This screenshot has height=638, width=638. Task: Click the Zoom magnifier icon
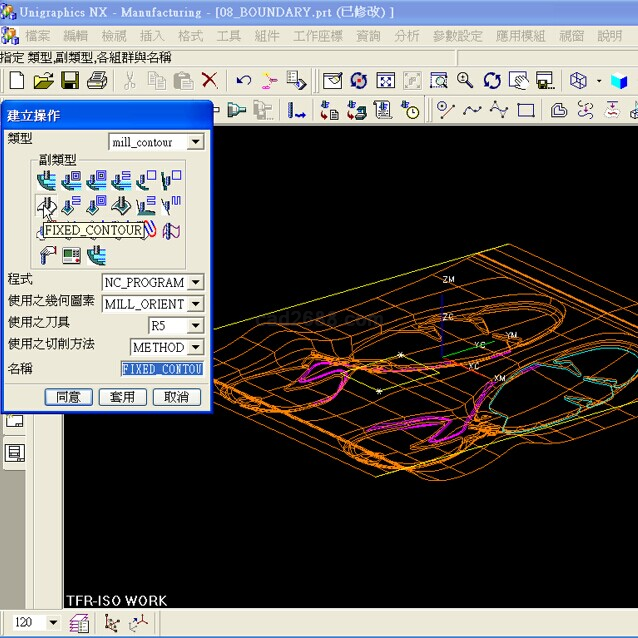(465, 81)
